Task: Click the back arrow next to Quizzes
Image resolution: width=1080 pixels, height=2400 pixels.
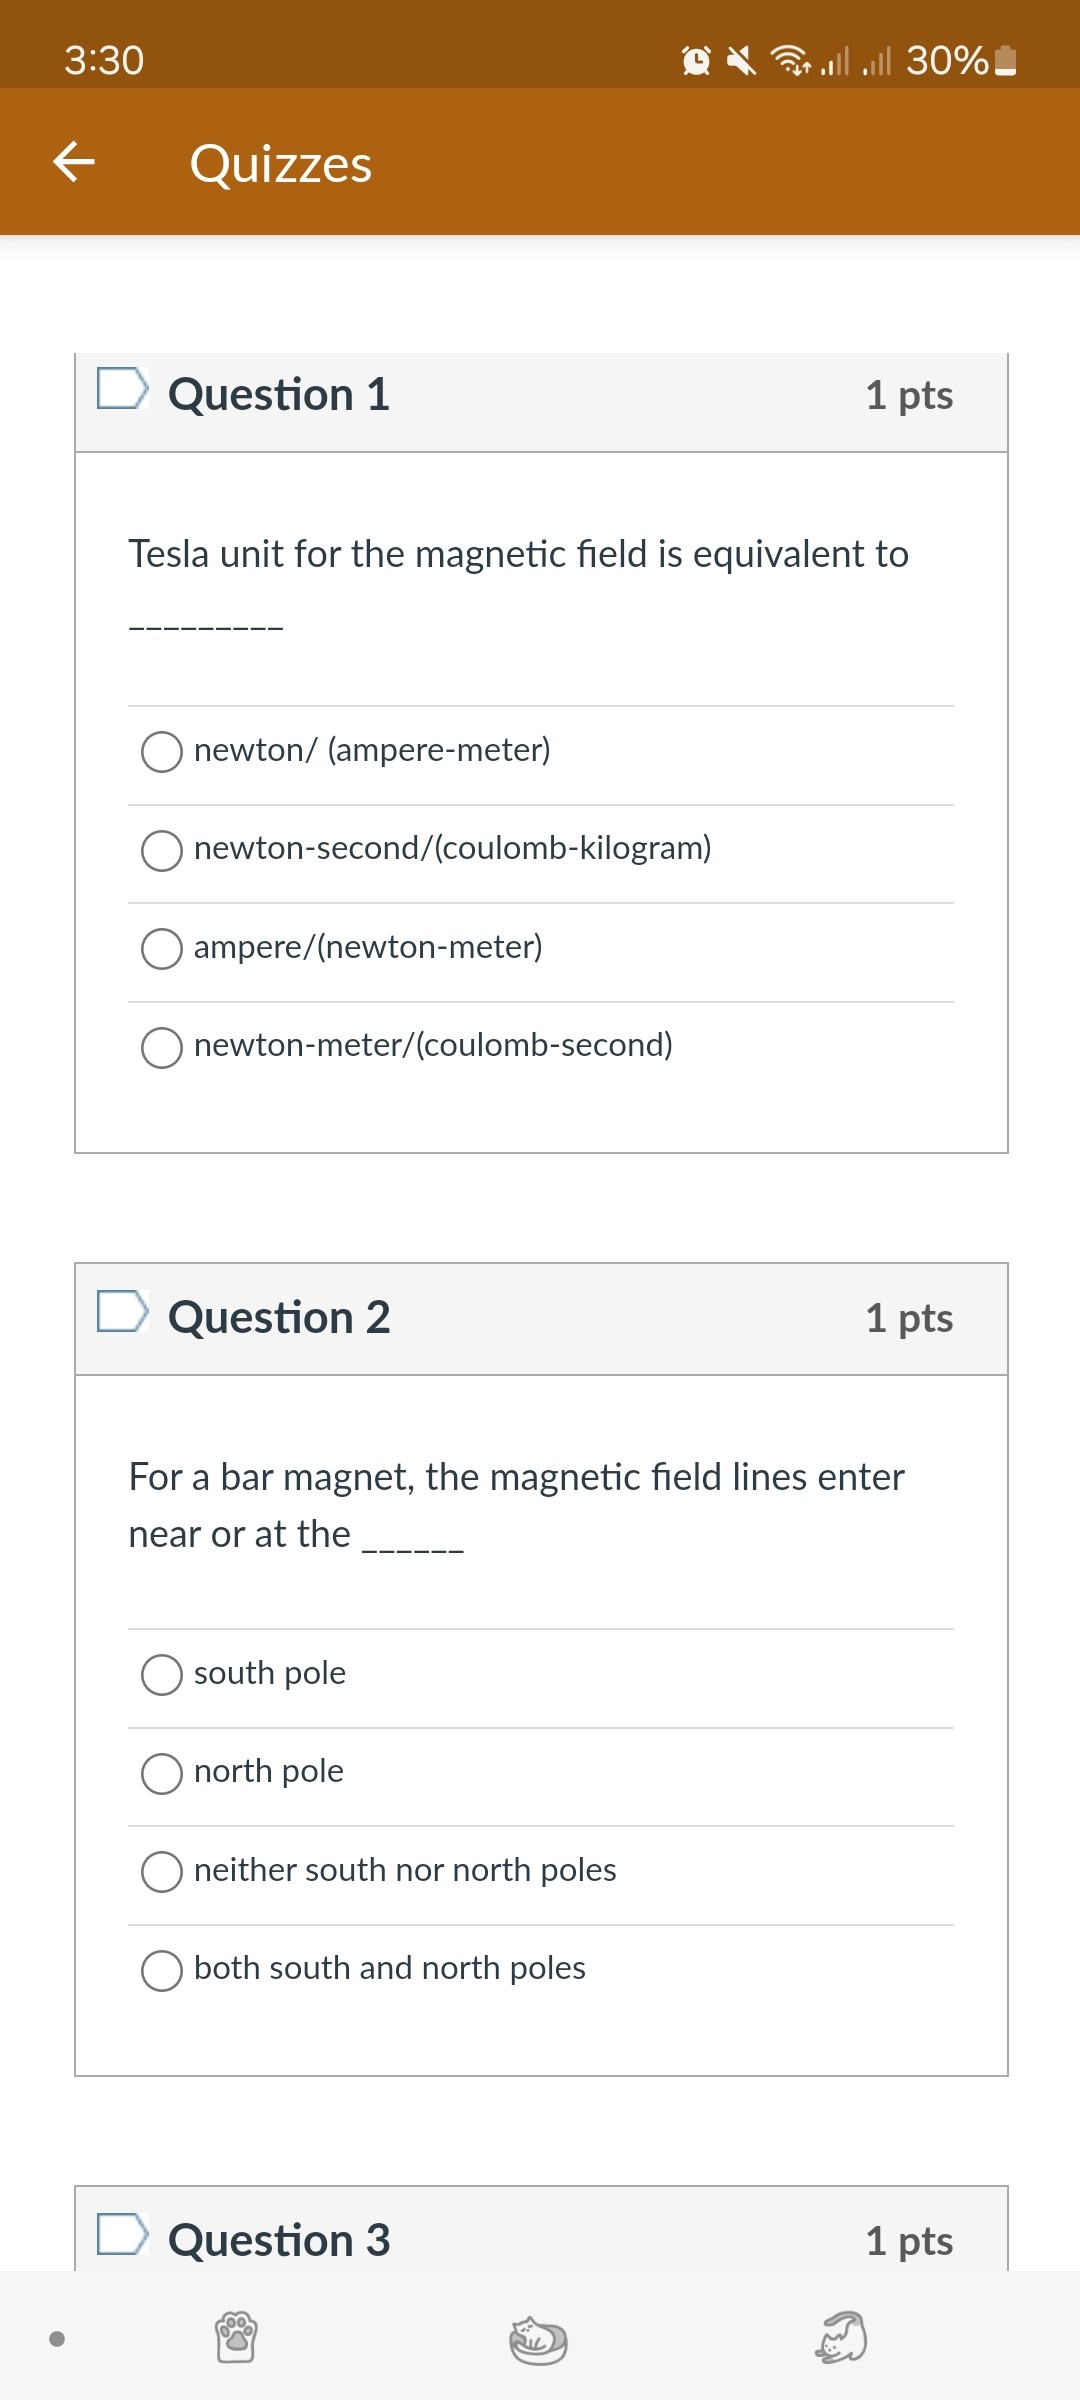Action: [75, 163]
